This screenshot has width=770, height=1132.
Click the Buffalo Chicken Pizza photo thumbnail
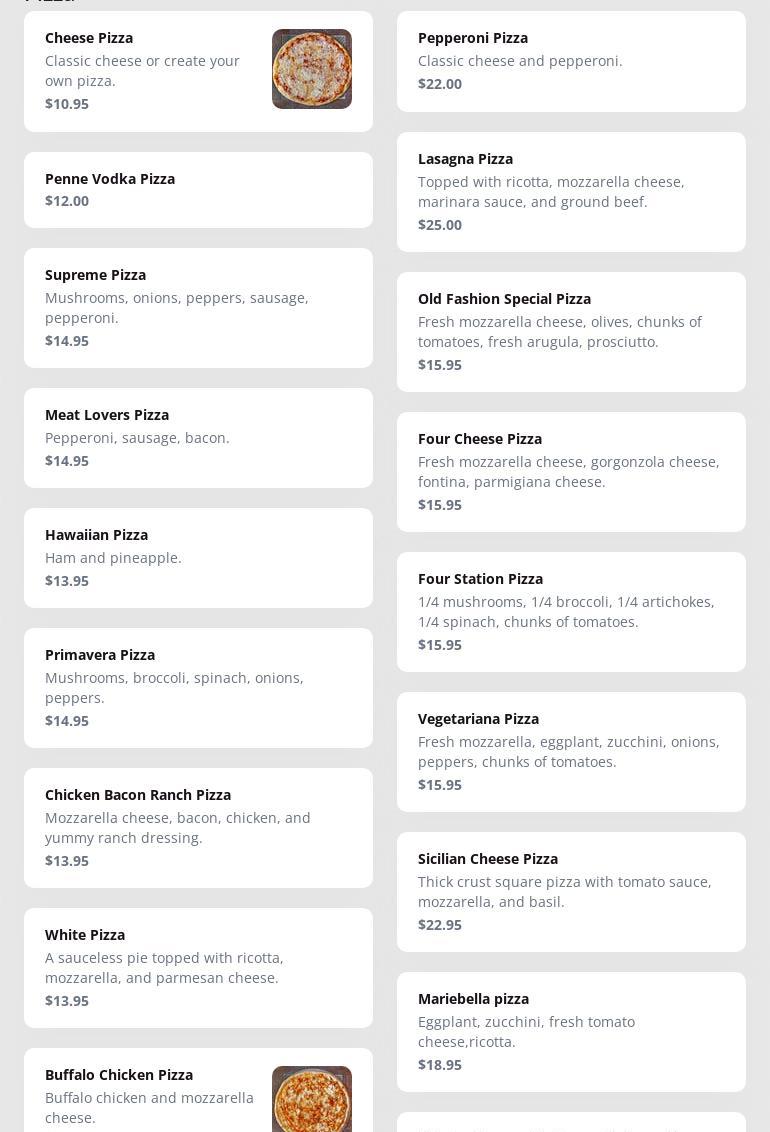pyautogui.click(x=312, y=1098)
